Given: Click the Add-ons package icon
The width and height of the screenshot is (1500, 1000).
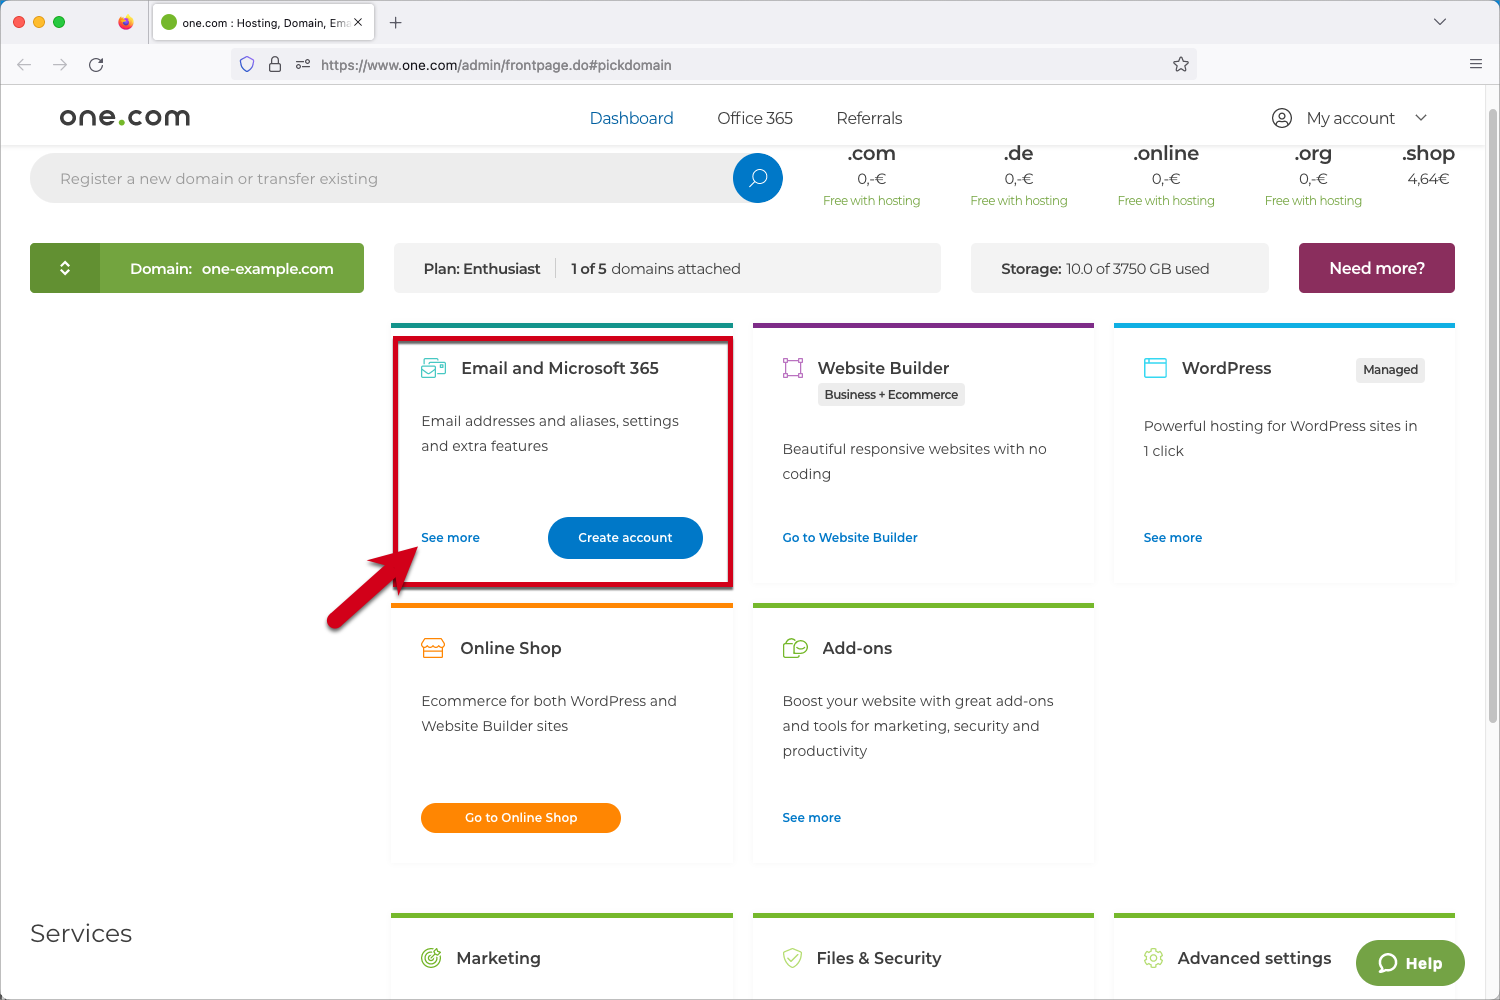Looking at the screenshot, I should (x=795, y=648).
